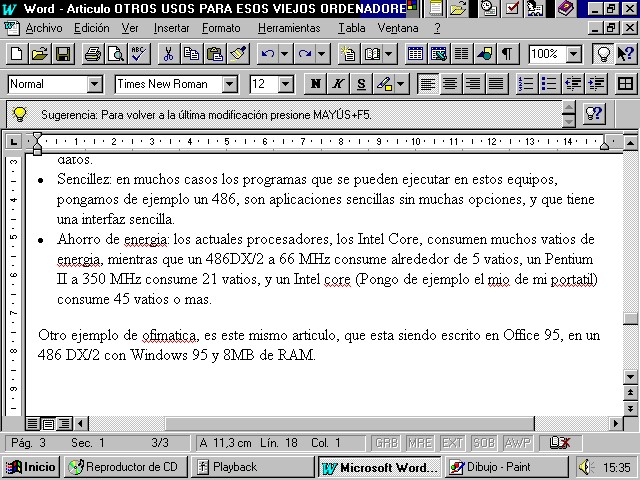Open the Archivo menu
This screenshot has height=480, width=640.
point(44,28)
